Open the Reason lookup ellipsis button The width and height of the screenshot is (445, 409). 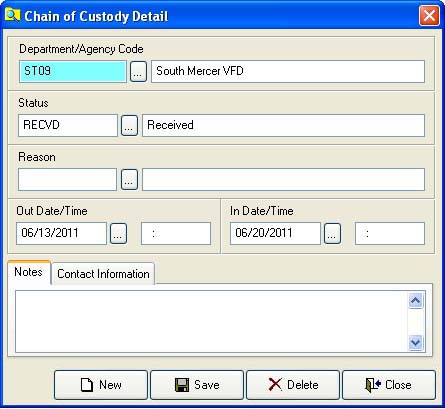pyautogui.click(x=129, y=180)
